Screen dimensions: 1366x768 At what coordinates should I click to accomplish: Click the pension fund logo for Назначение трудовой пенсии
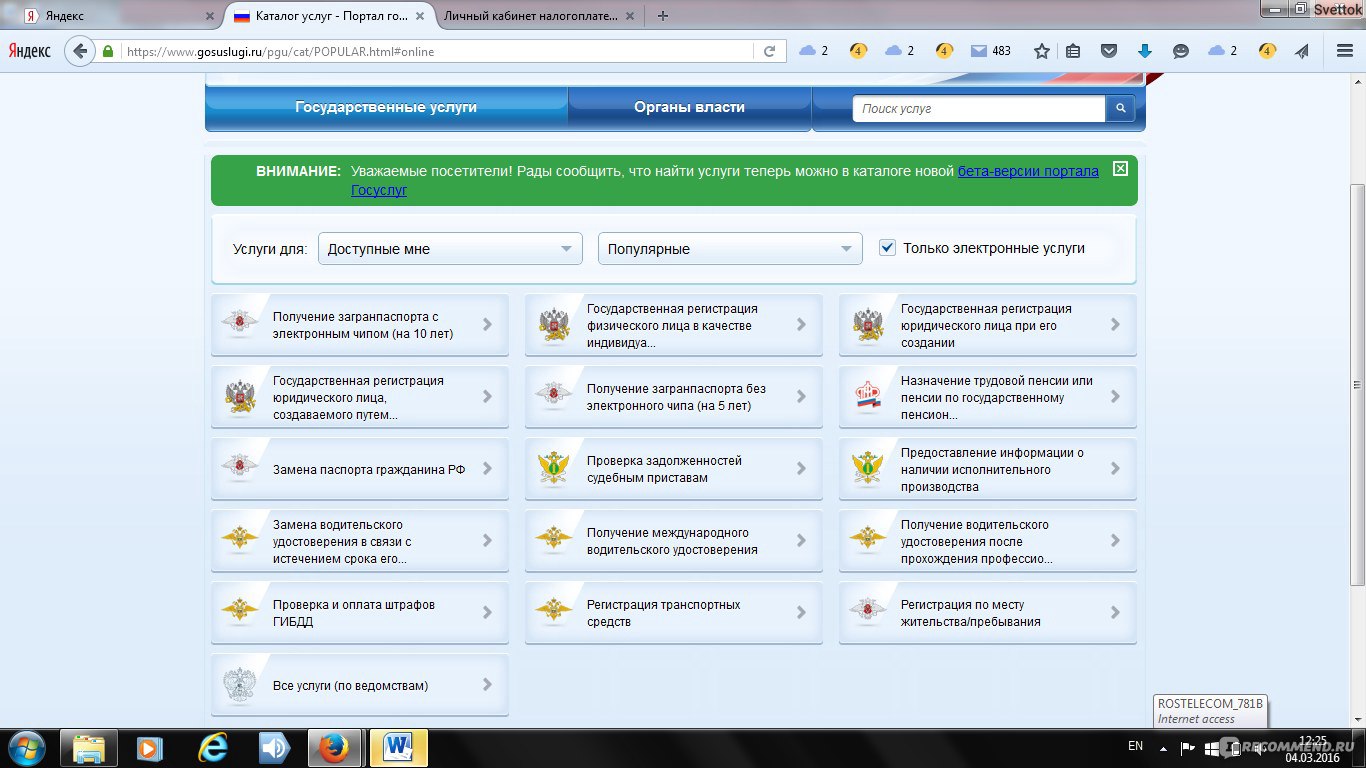pos(867,396)
